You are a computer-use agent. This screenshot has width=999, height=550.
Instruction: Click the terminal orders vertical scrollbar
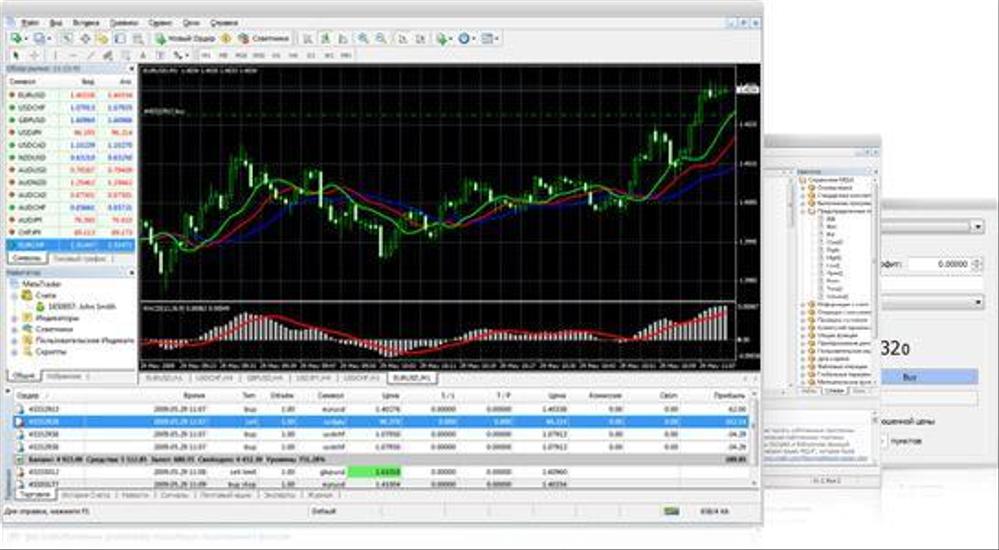pos(756,440)
